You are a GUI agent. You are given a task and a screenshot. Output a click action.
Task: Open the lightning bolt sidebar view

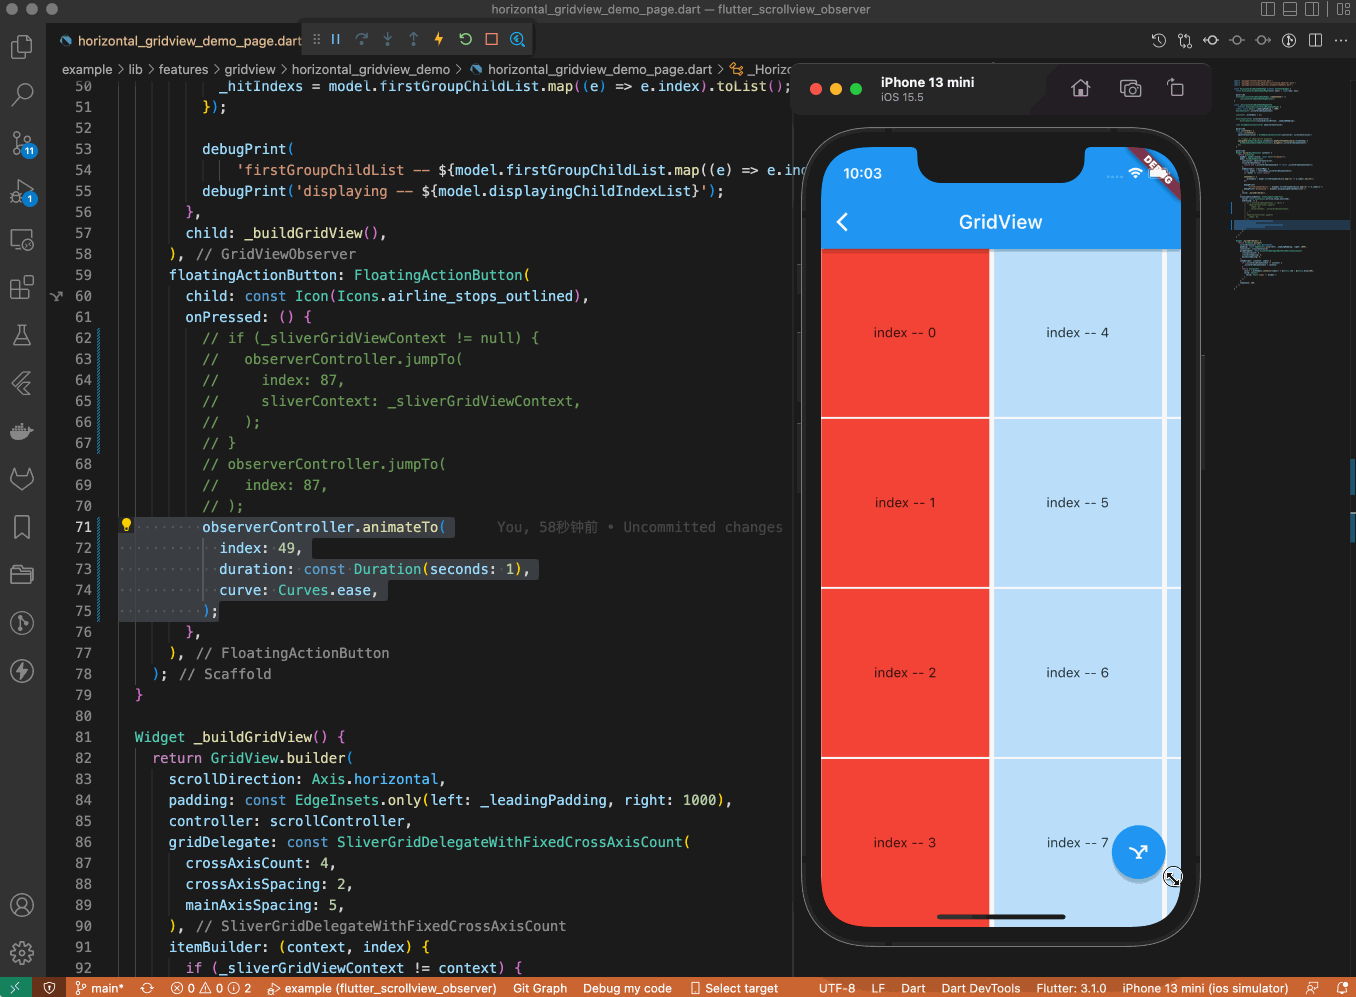point(22,671)
